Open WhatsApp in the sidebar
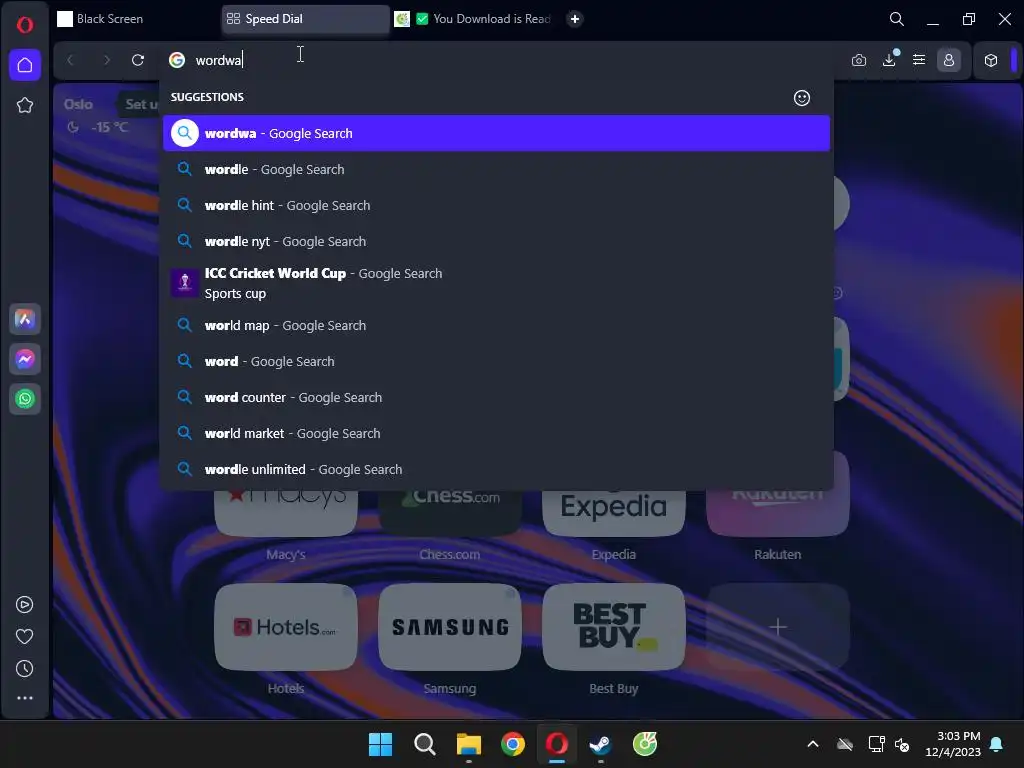Viewport: 1024px width, 768px height. pyautogui.click(x=25, y=398)
